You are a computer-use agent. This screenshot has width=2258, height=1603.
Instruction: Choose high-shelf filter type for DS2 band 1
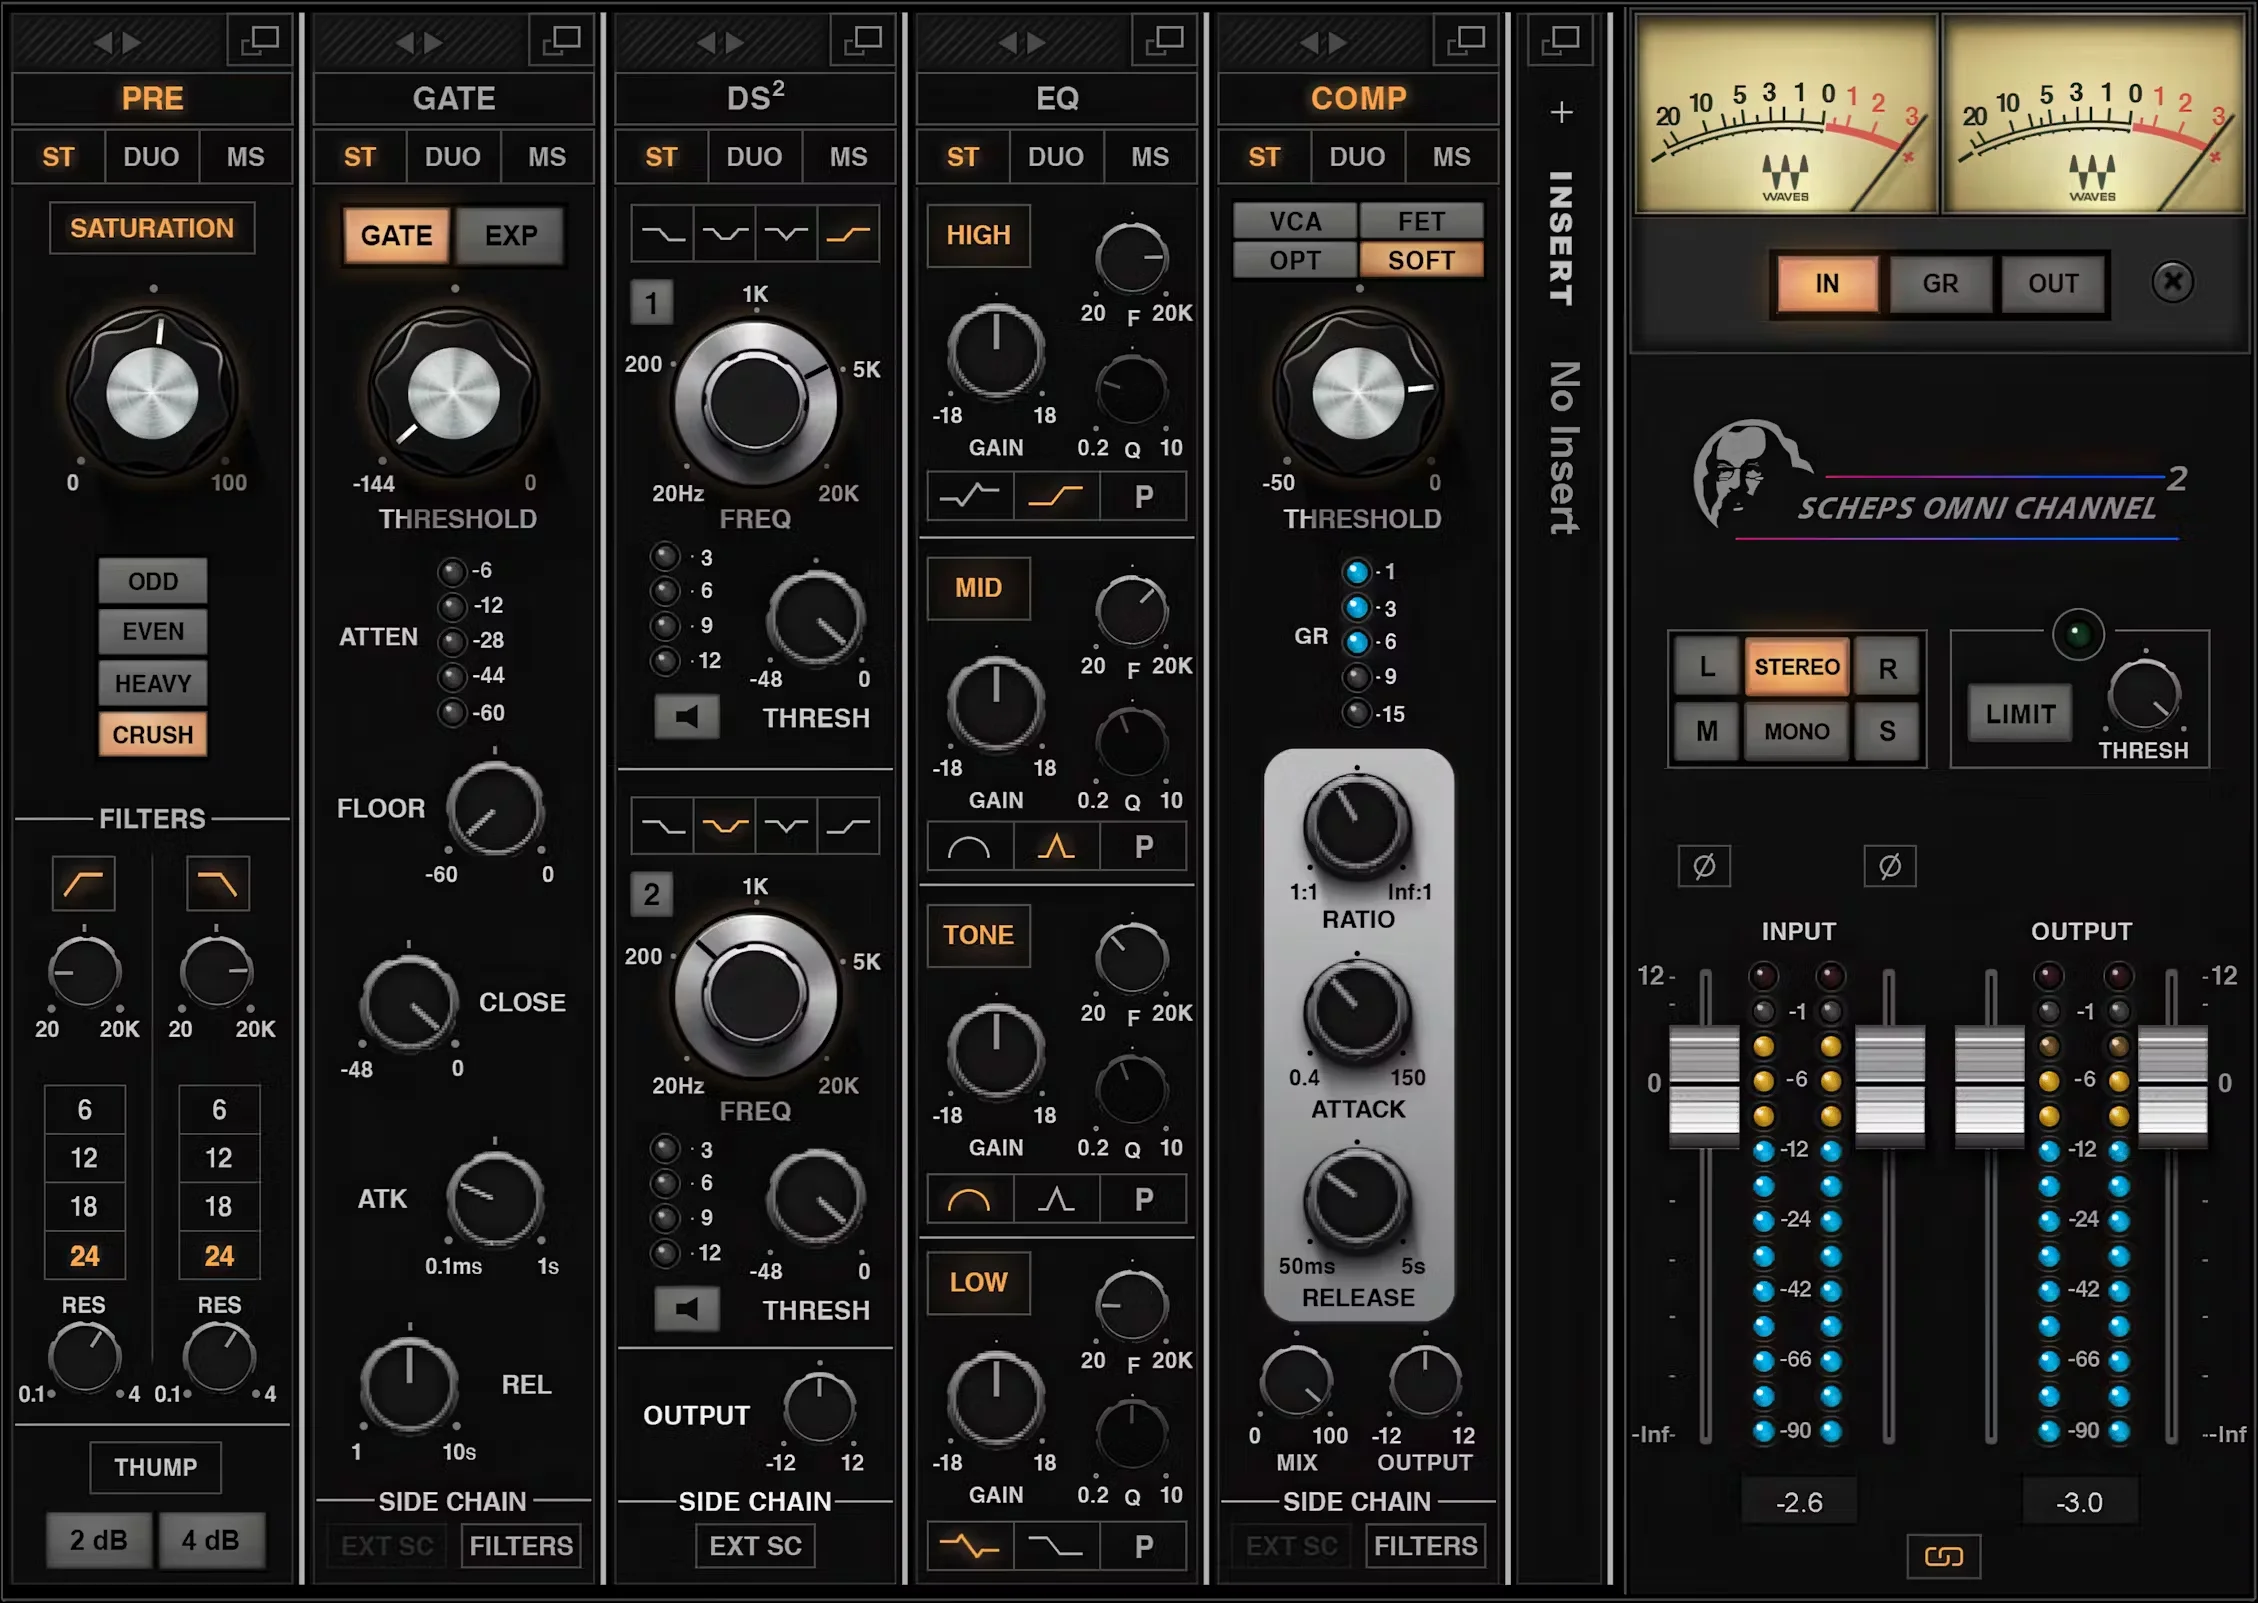[848, 234]
